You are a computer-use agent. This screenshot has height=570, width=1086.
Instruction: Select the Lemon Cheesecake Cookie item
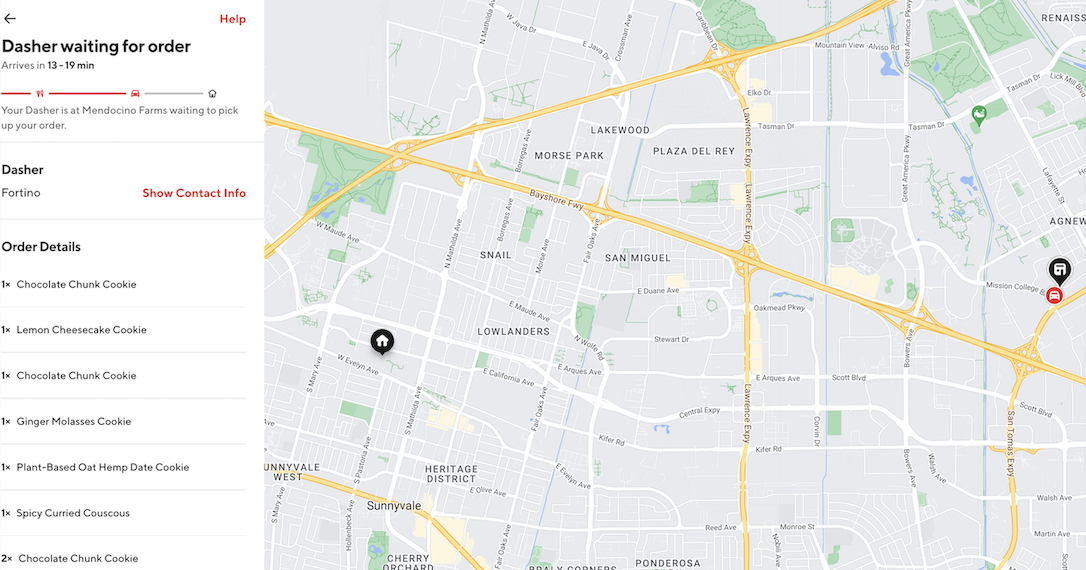[123, 330]
